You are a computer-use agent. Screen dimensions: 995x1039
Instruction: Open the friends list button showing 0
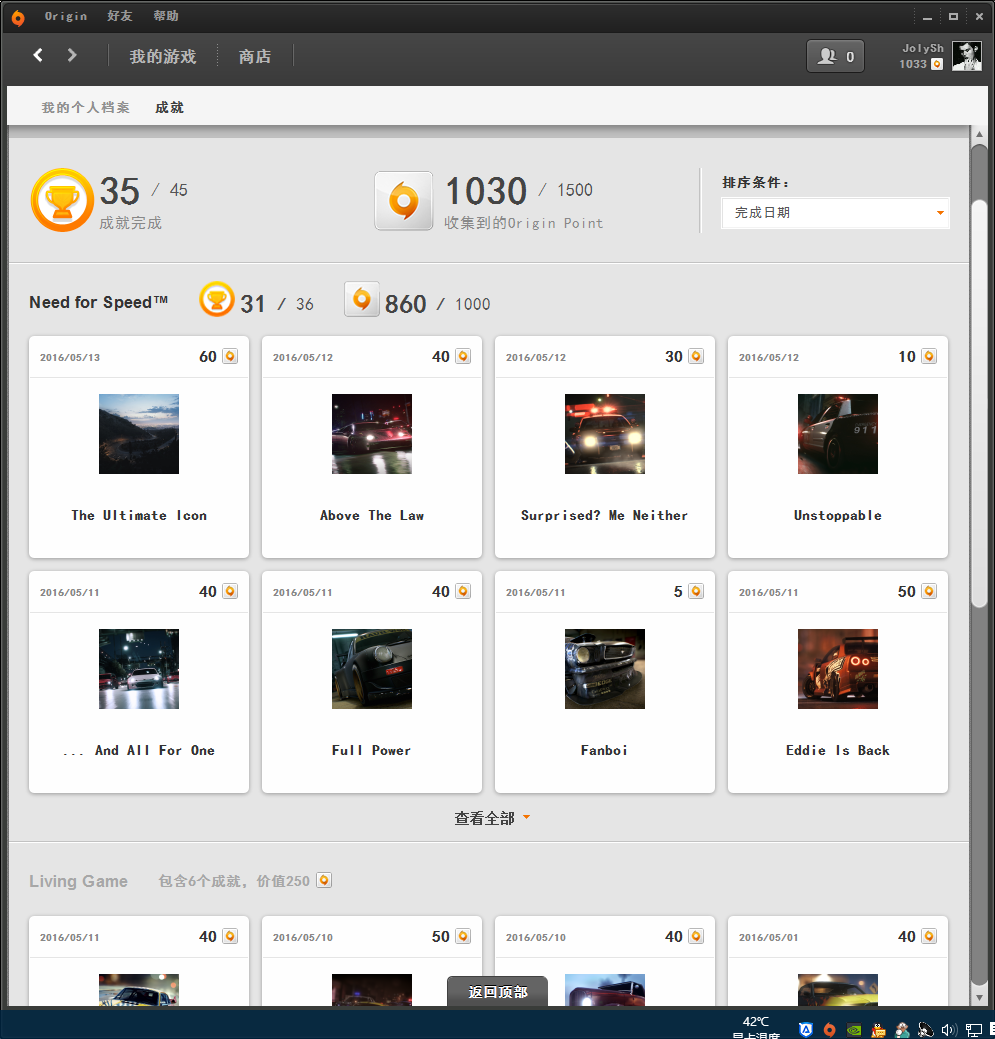(835, 56)
